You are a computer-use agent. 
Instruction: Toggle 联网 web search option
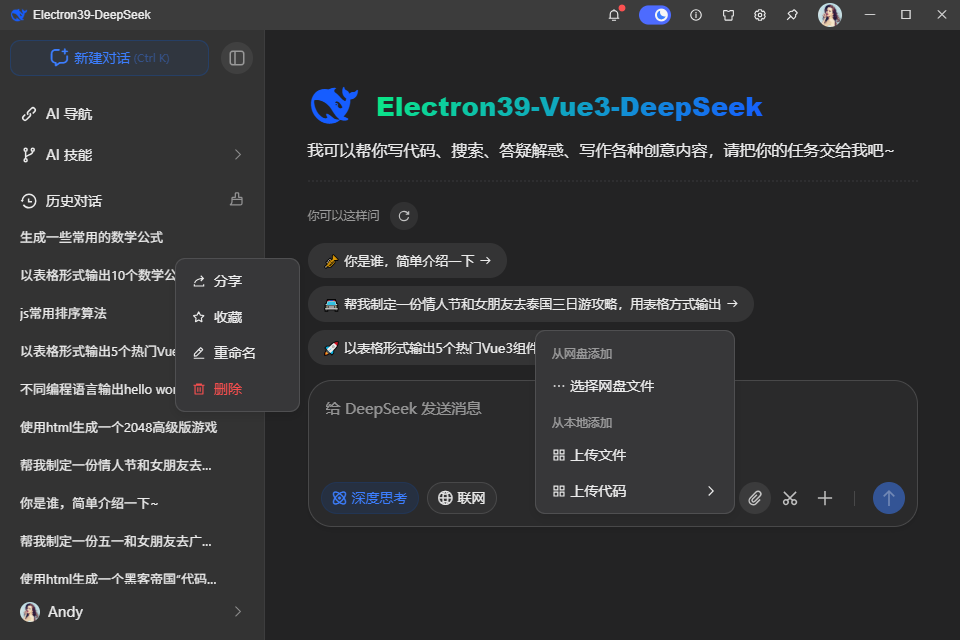coord(462,498)
